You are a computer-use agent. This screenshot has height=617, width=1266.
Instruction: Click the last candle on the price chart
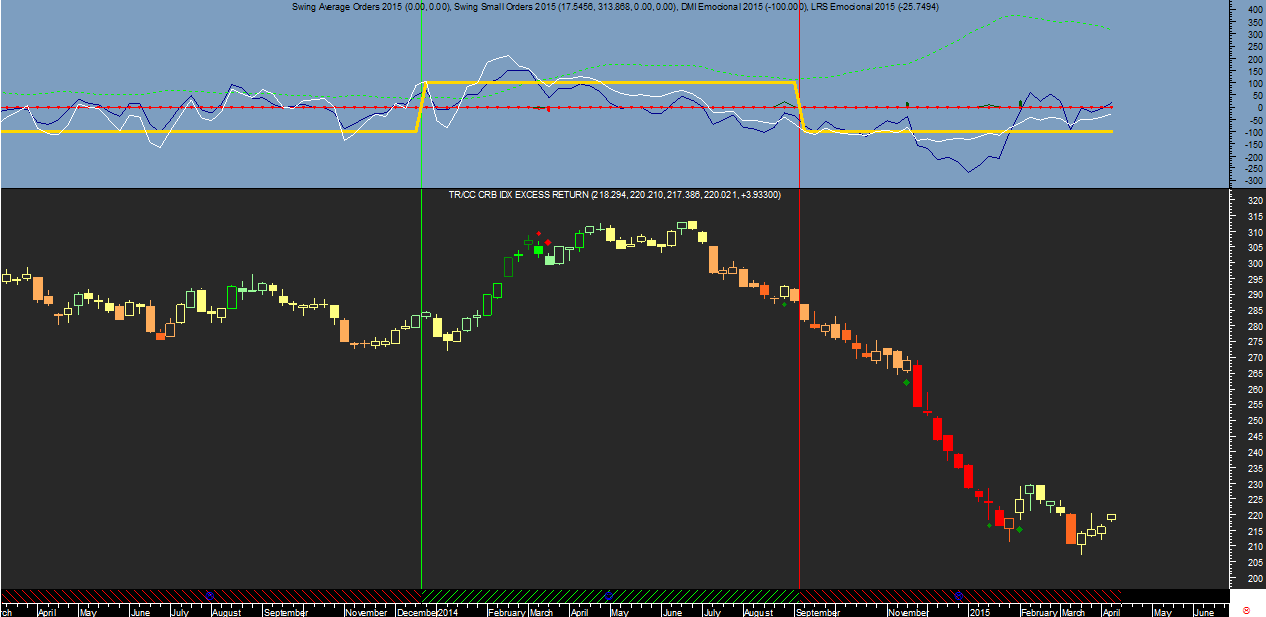1111,517
